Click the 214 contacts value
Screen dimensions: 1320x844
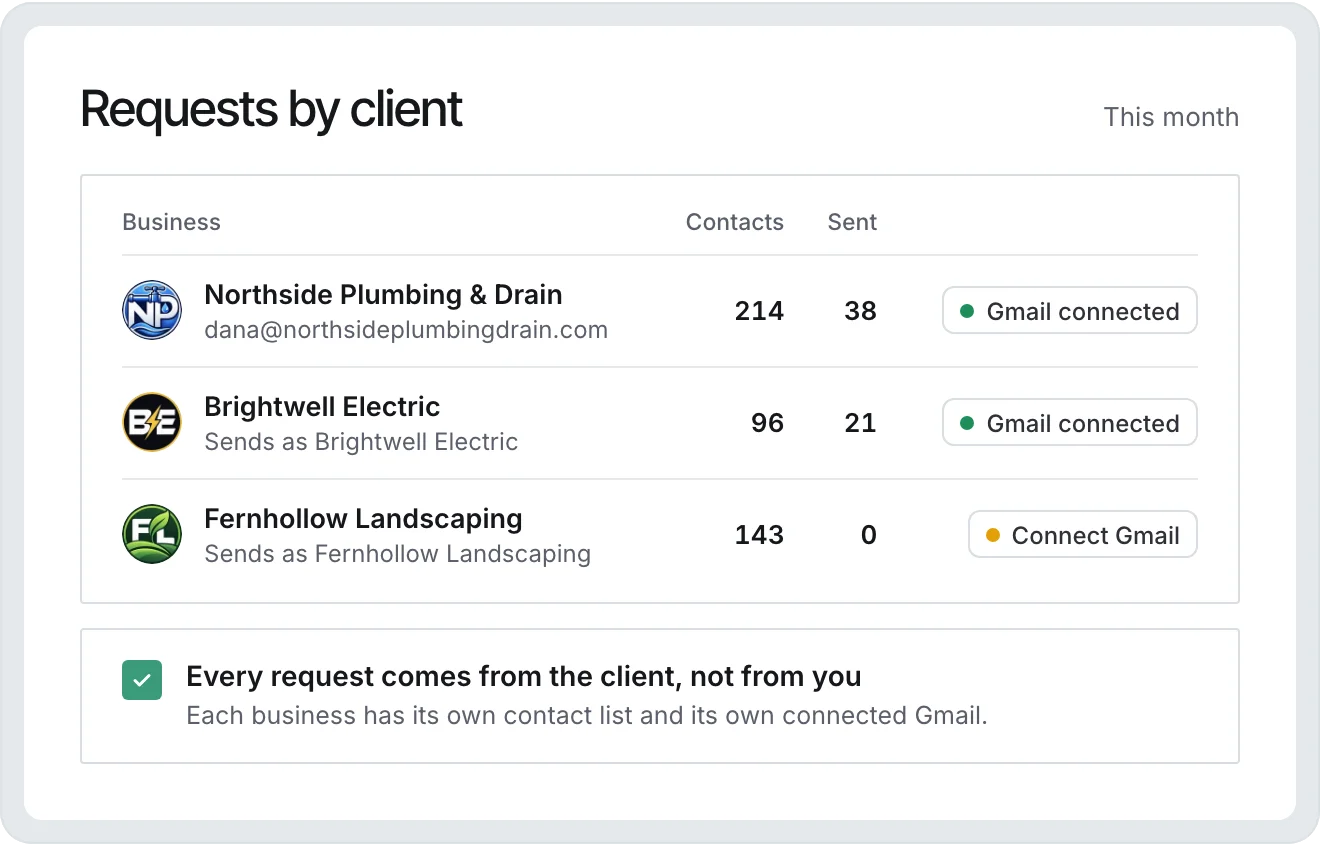pos(759,311)
